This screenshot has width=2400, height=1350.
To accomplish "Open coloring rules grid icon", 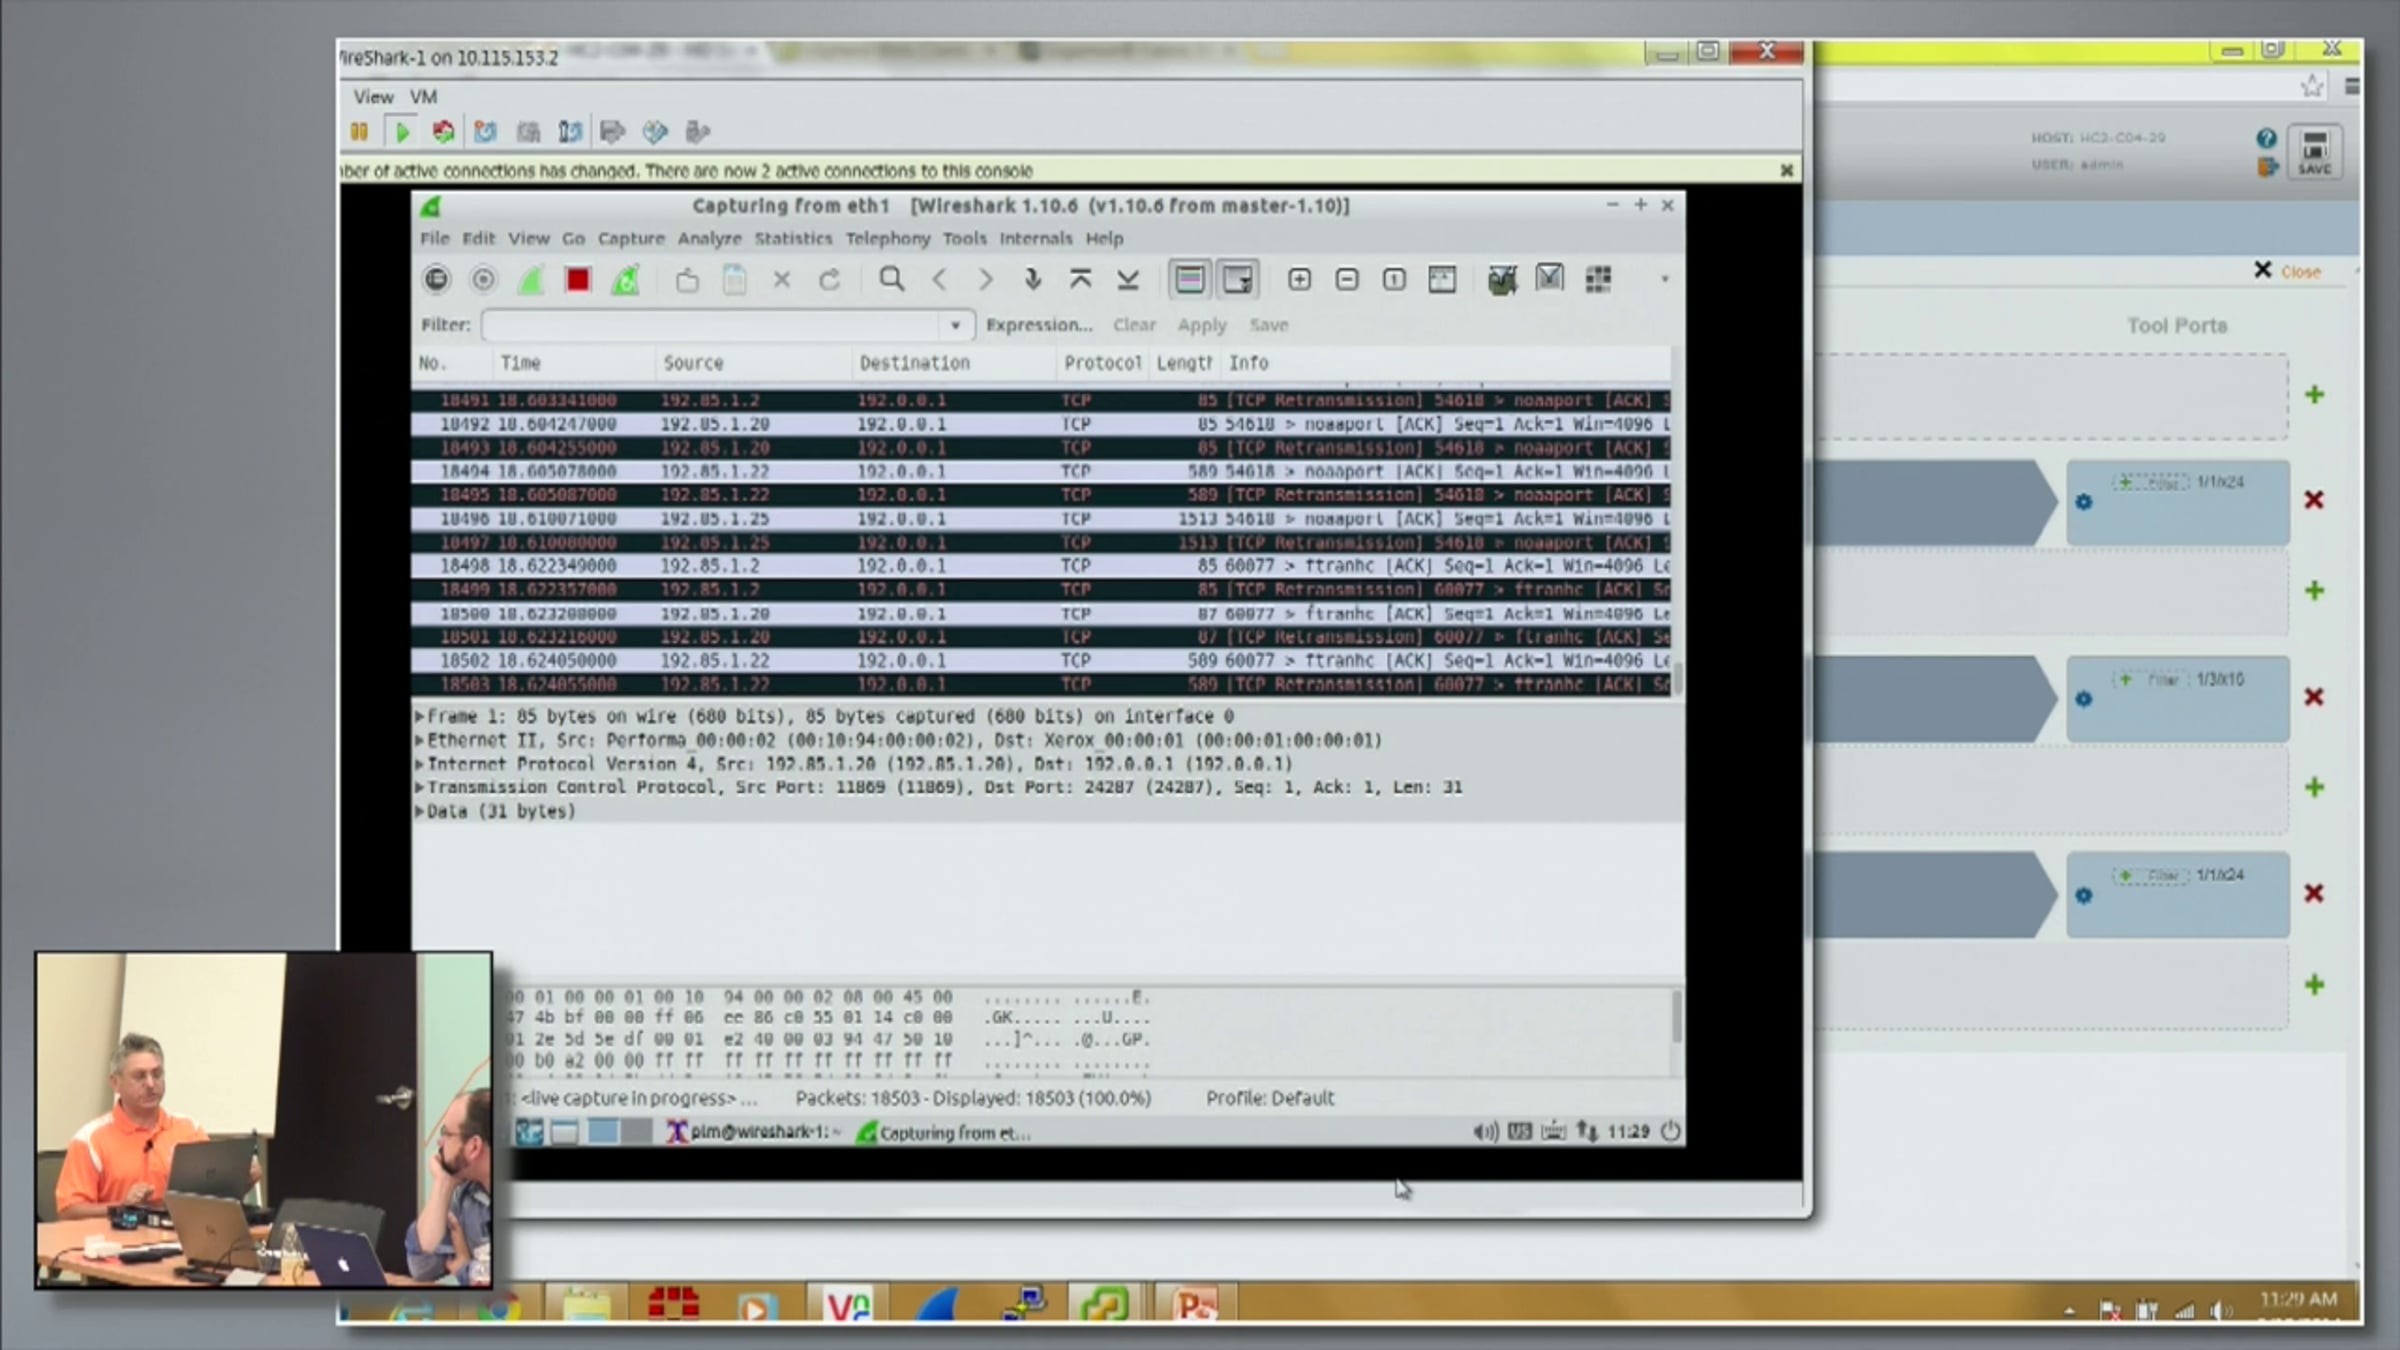I will [1598, 280].
